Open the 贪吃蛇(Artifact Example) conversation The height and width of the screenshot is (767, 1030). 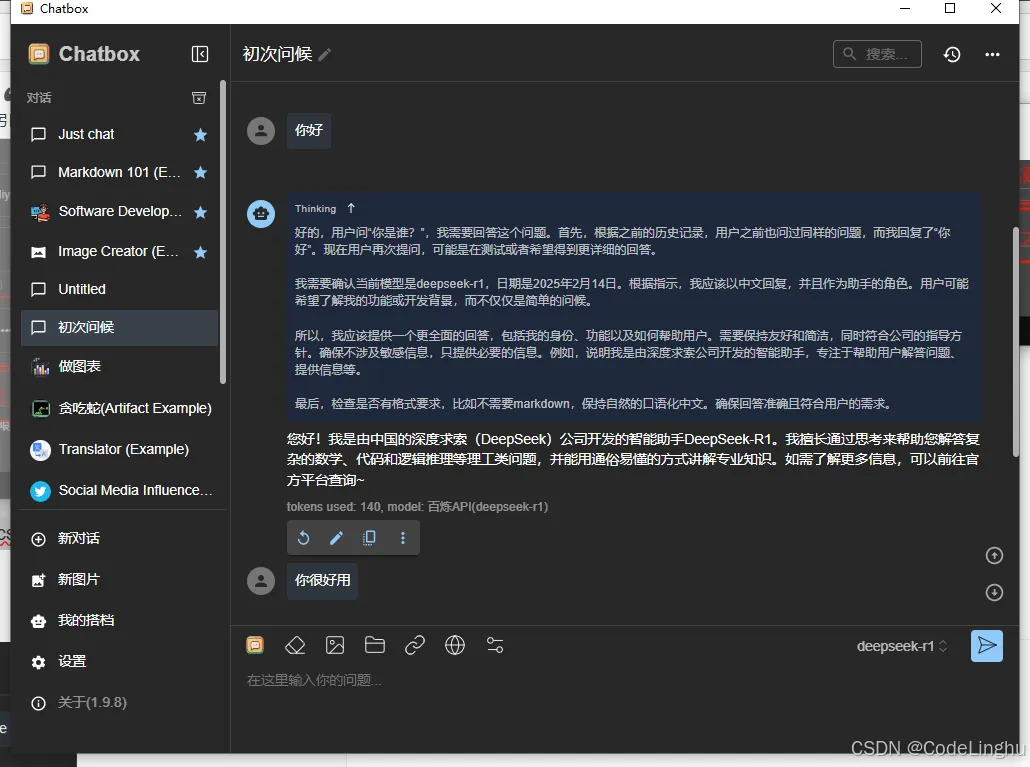(x=120, y=408)
